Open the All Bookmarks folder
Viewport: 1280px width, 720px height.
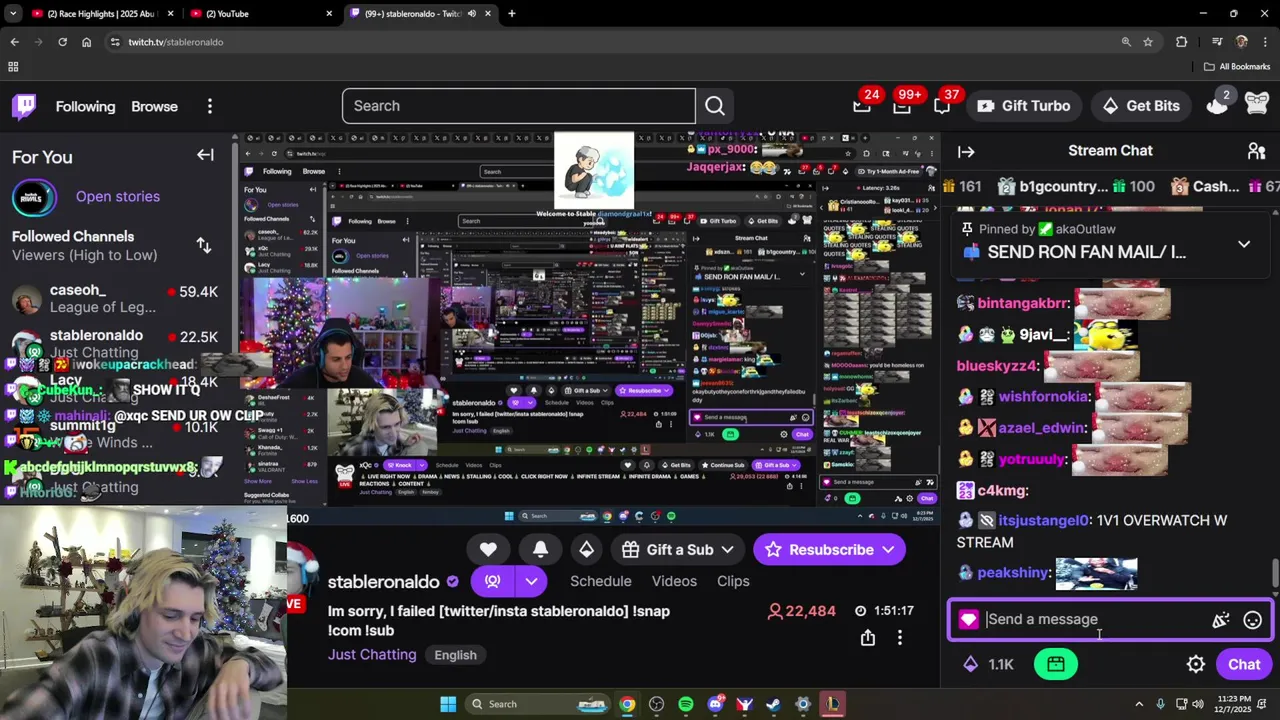click(1237, 67)
